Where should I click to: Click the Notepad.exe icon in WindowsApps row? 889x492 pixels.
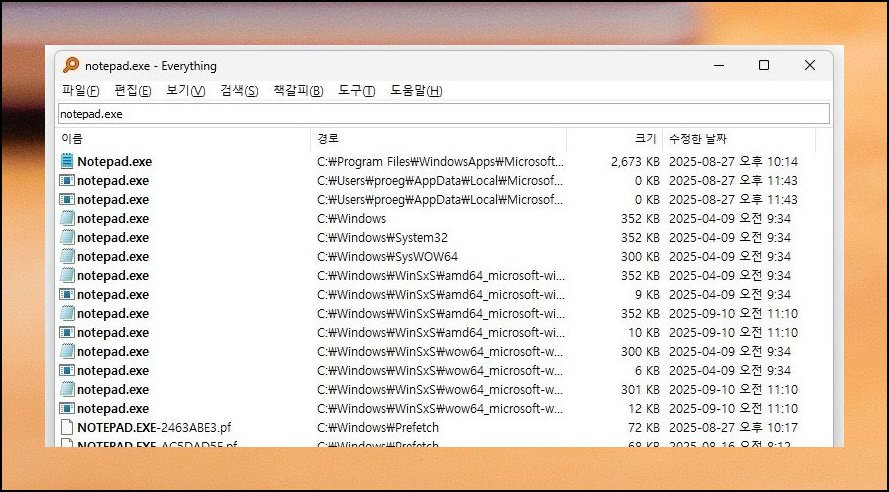pyautogui.click(x=67, y=162)
